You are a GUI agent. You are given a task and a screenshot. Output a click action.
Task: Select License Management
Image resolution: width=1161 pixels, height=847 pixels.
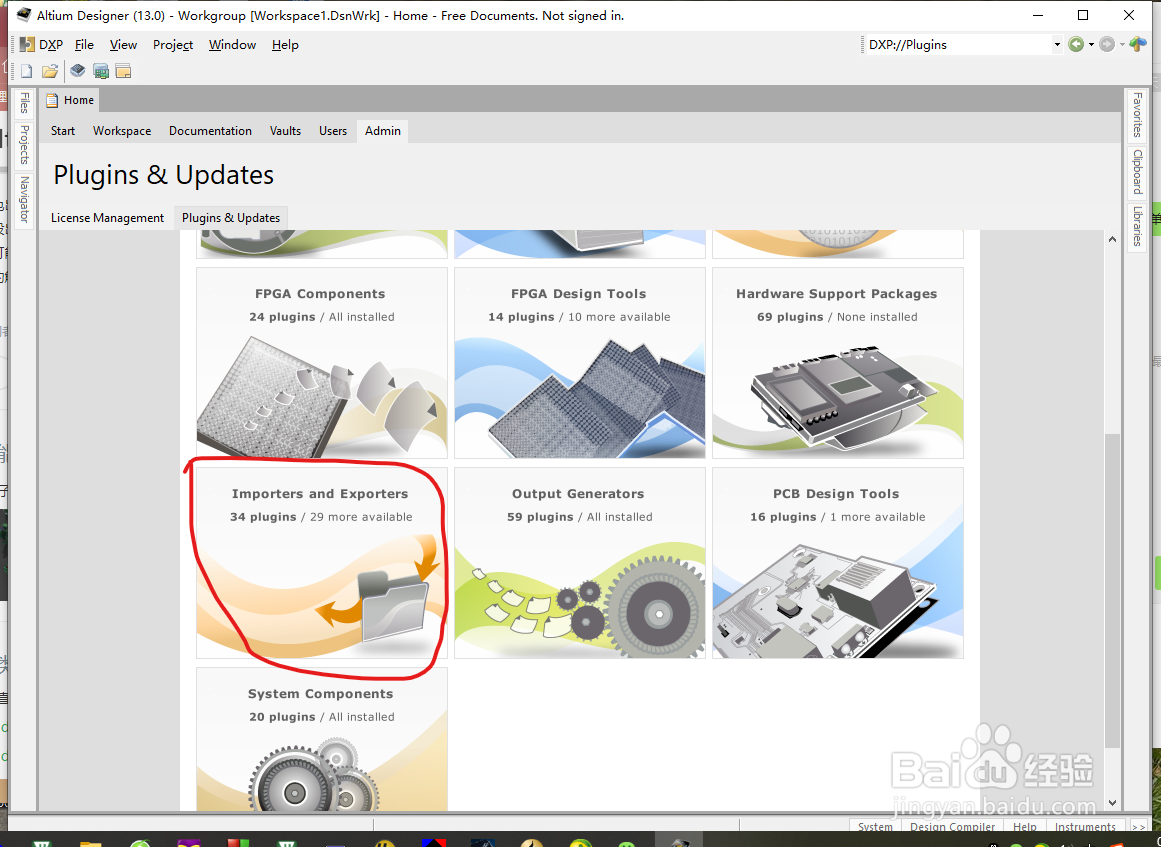click(107, 217)
